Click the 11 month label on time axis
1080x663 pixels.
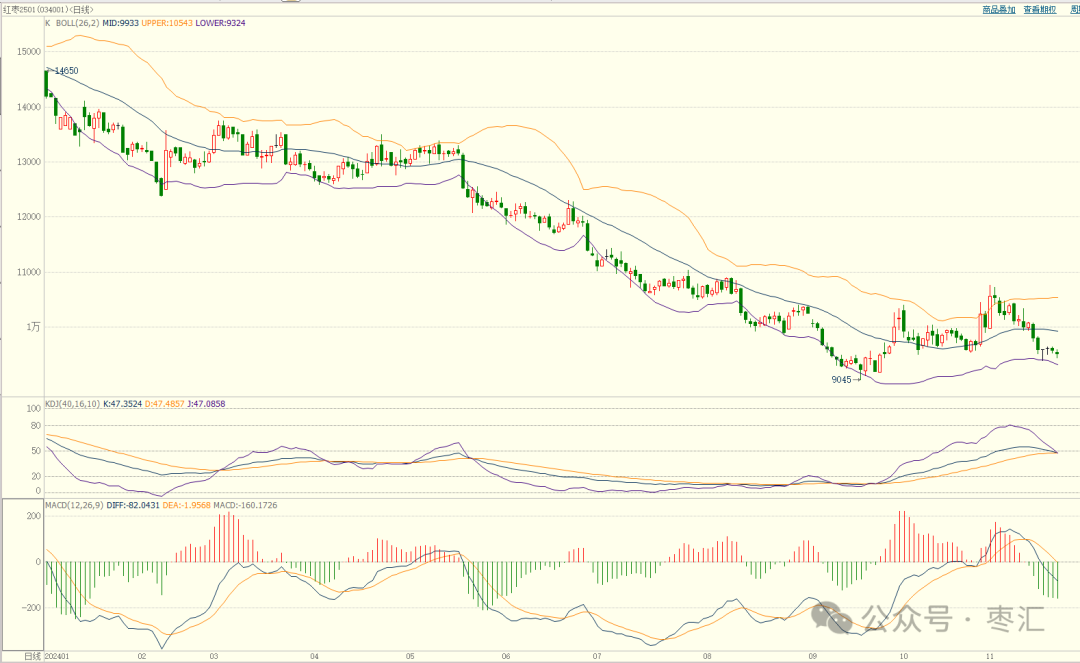(990, 656)
